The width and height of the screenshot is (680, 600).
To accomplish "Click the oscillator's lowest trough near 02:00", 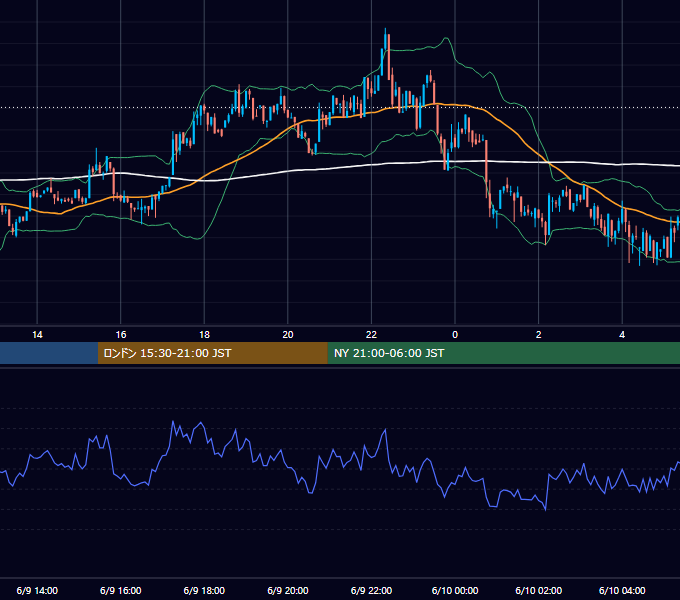I will click(545, 509).
